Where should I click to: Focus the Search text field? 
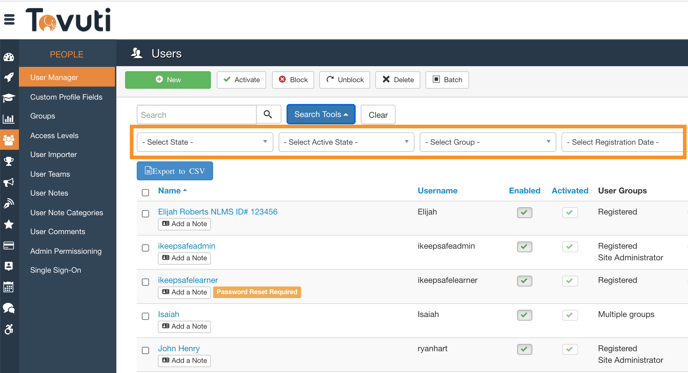click(197, 115)
